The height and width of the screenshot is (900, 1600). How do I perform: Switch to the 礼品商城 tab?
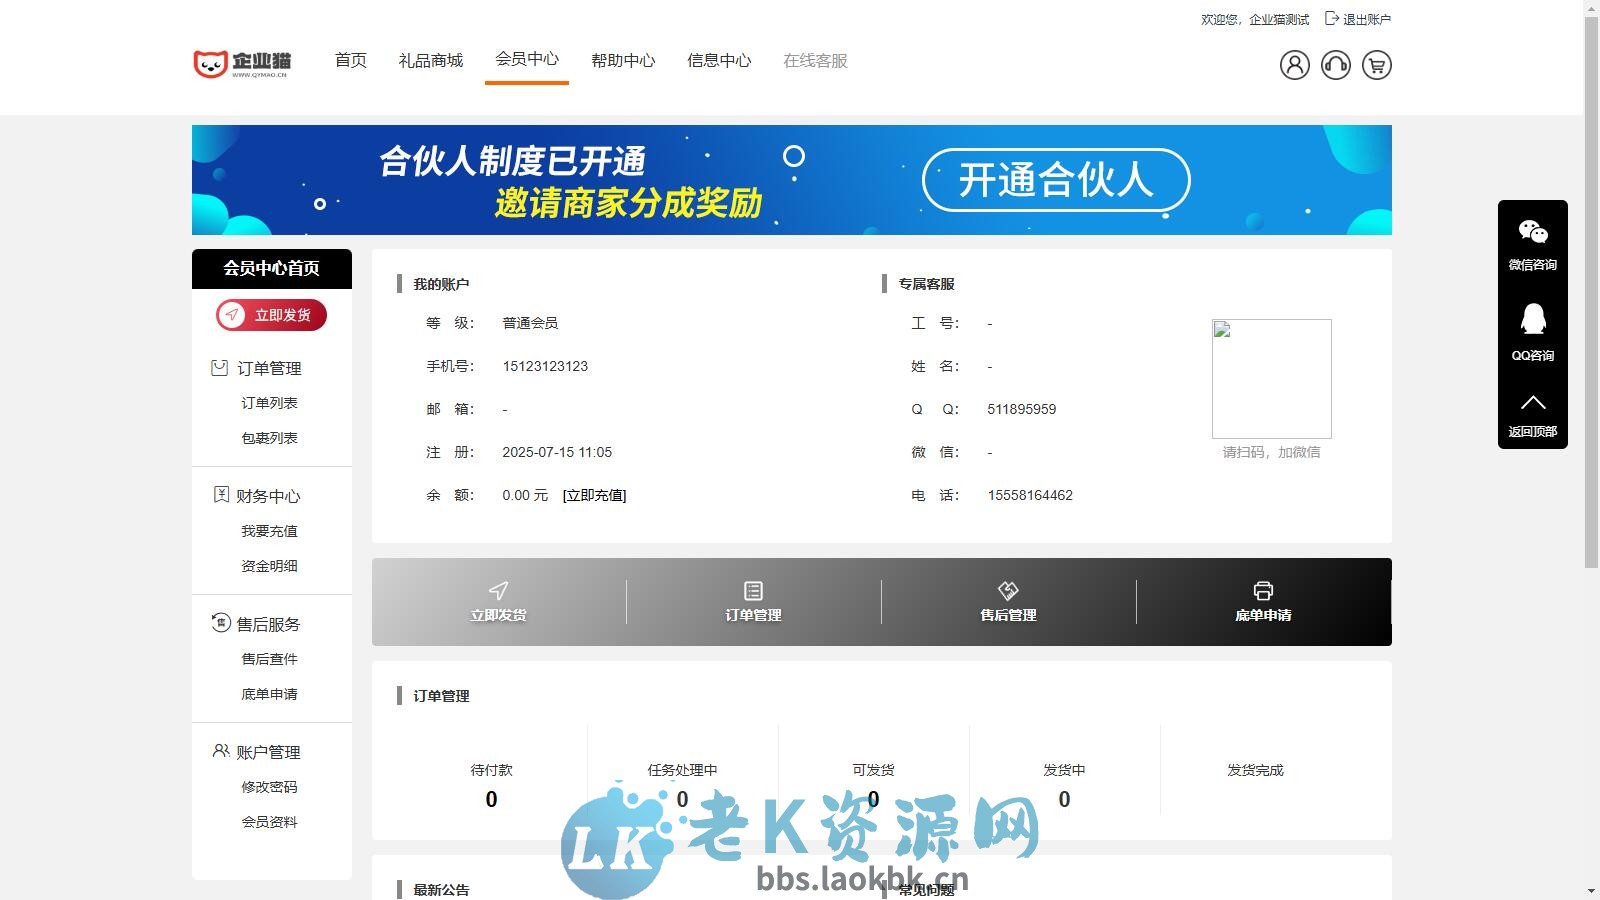pyautogui.click(x=431, y=60)
